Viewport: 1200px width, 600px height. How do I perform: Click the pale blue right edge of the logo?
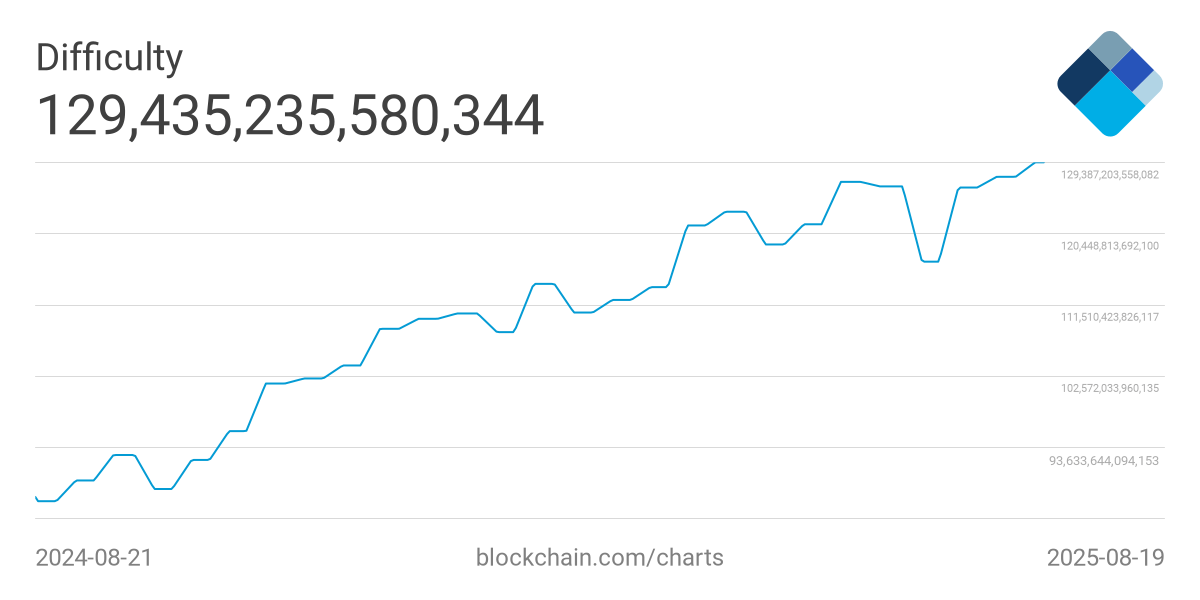tap(1150, 88)
